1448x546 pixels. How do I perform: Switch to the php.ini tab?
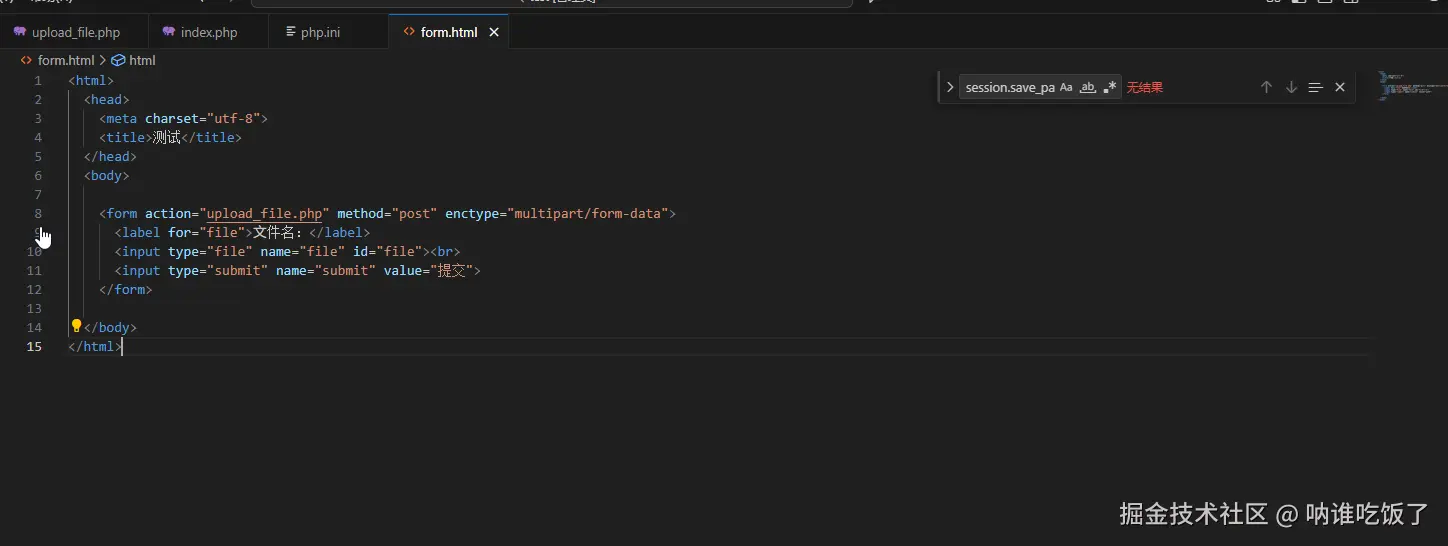[320, 32]
